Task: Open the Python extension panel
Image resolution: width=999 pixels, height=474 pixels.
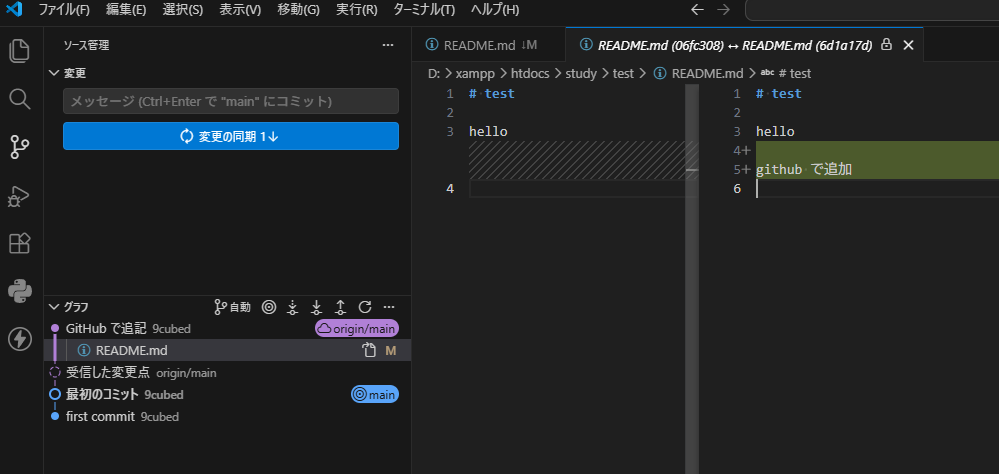Action: [x=19, y=291]
